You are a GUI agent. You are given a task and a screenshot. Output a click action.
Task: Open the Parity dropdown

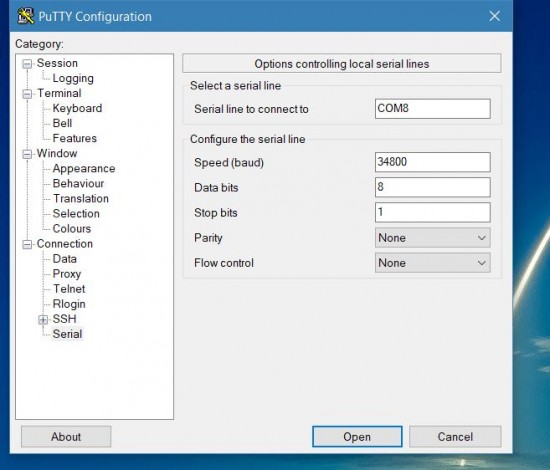432,238
